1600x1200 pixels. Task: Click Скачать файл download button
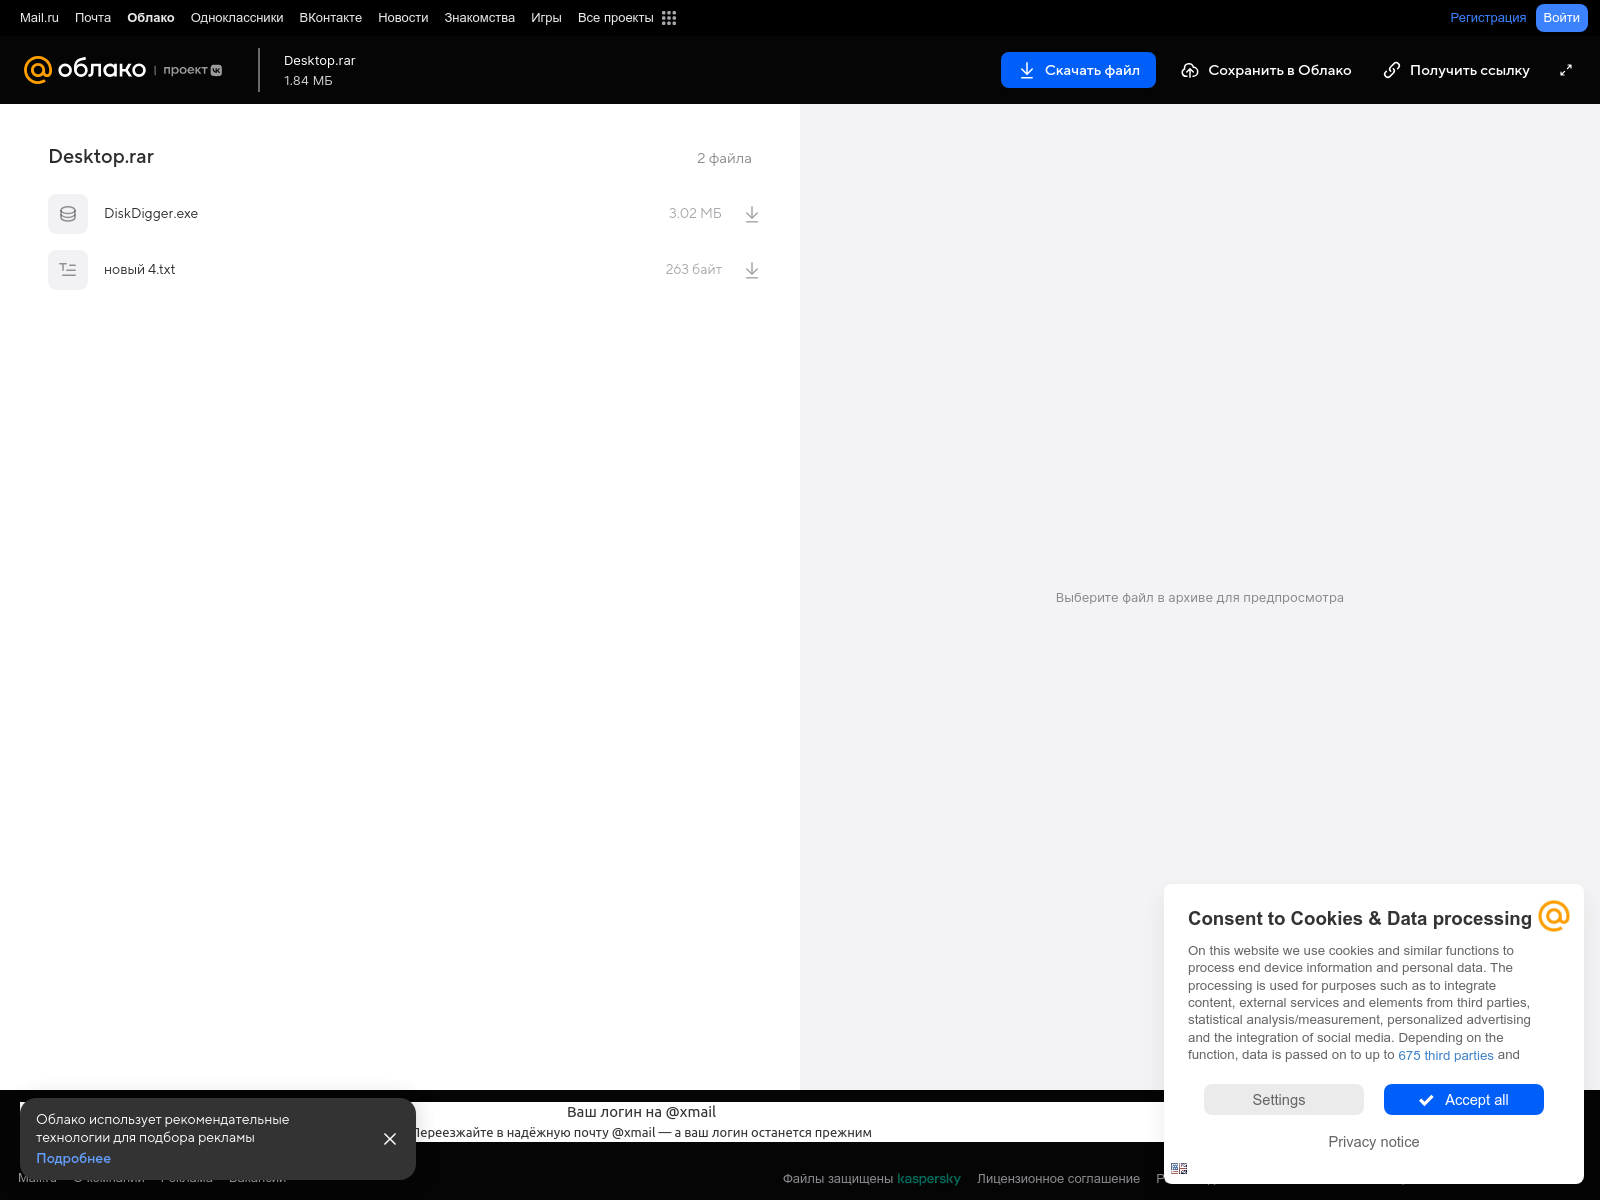click(x=1078, y=70)
